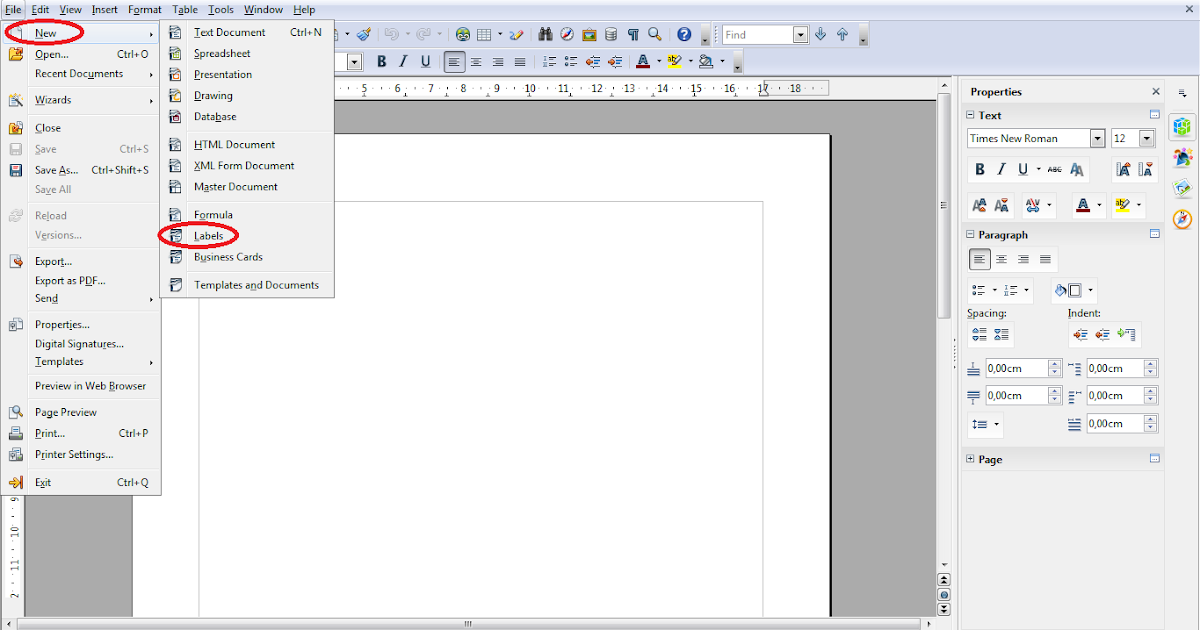Open Times New Roman font dropdown in sidebar
1200x630 pixels.
click(1097, 139)
